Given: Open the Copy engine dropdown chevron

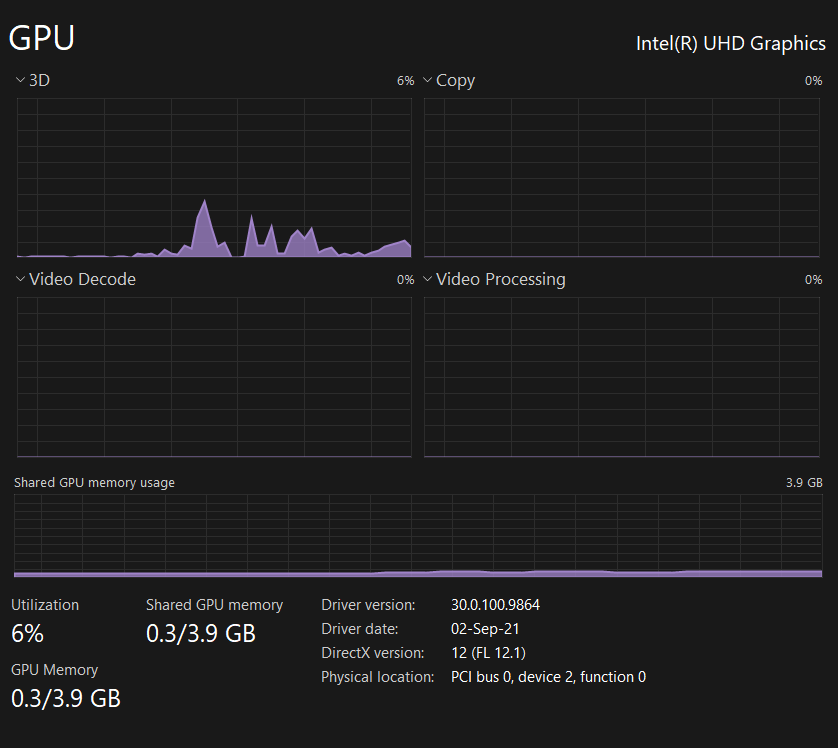Looking at the screenshot, I should (428, 80).
